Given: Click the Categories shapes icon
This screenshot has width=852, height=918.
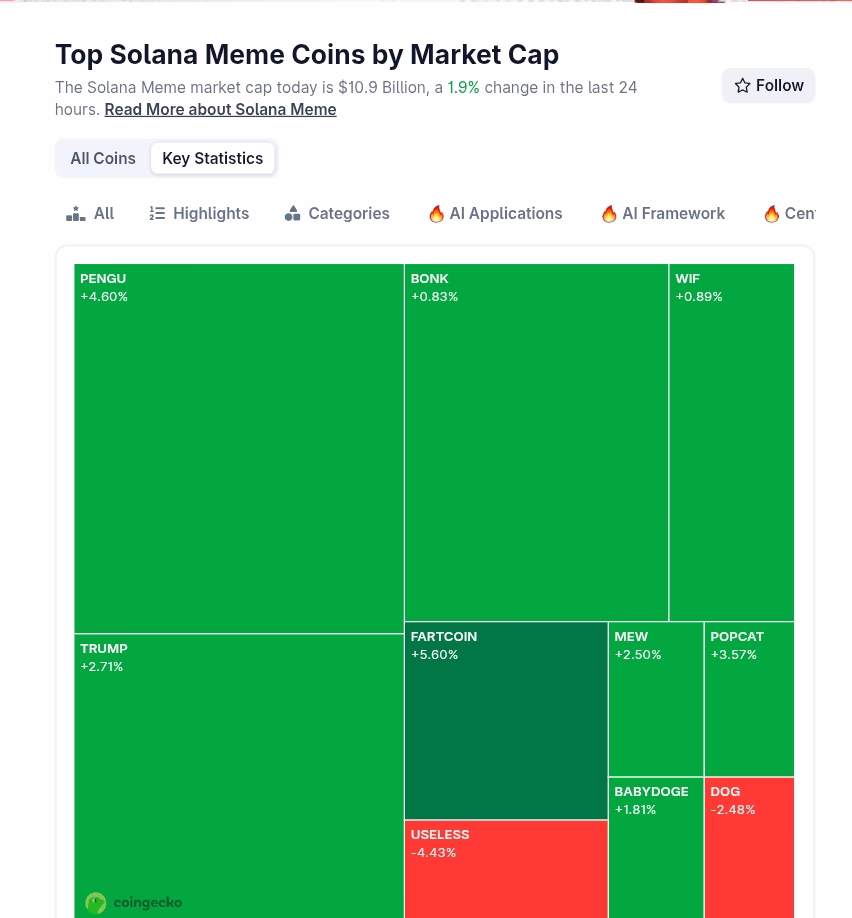Looking at the screenshot, I should point(292,213).
